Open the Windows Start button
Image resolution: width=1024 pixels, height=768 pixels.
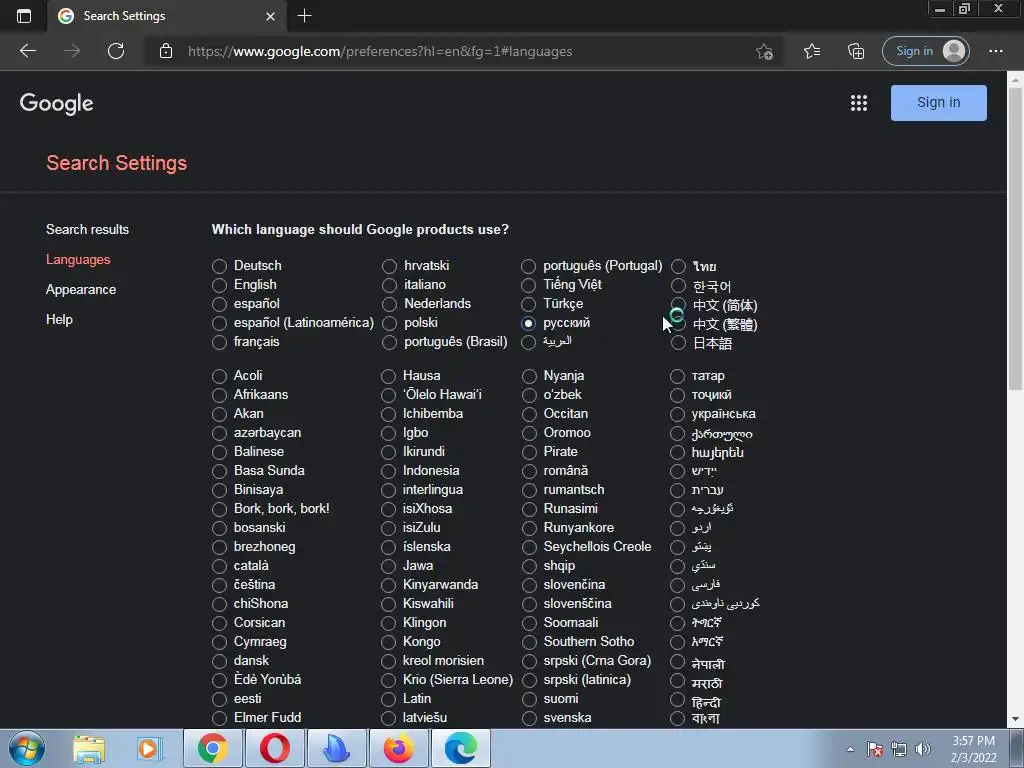[x=27, y=748]
